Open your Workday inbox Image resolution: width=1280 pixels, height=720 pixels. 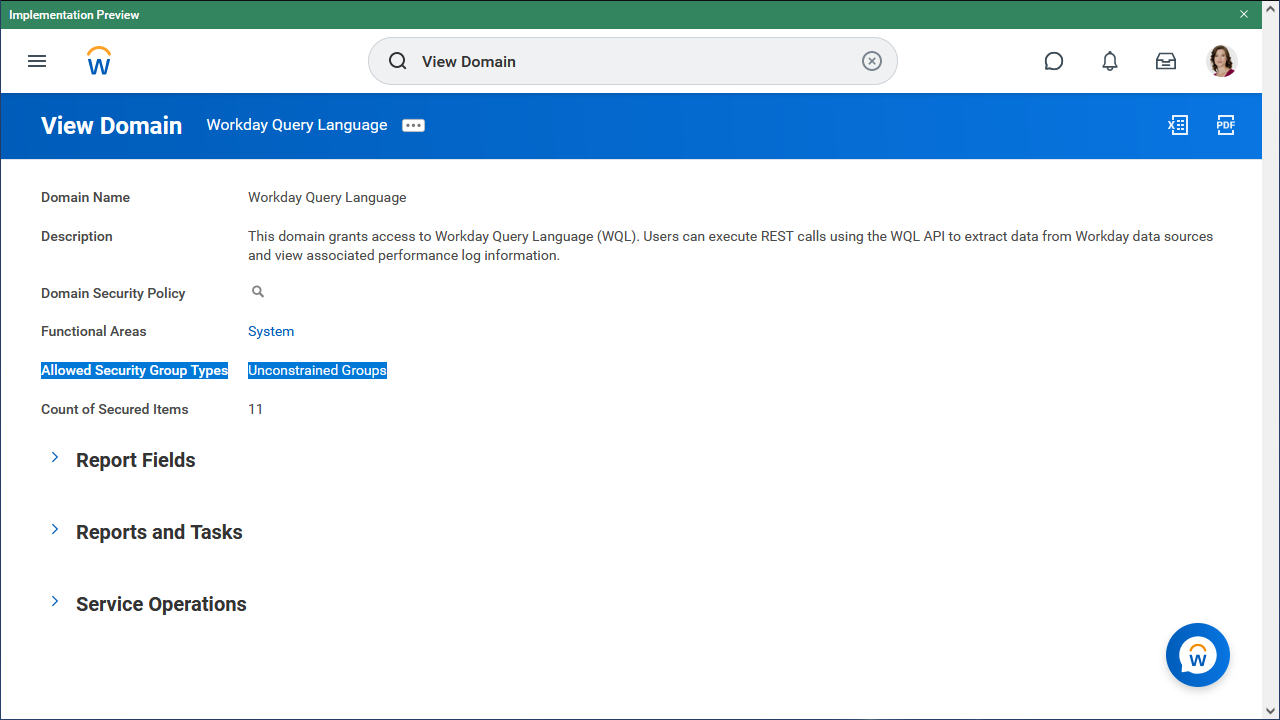click(x=1166, y=61)
